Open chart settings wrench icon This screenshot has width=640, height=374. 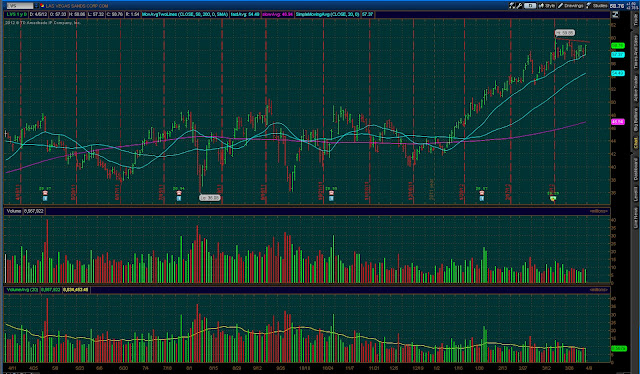click(519, 6)
